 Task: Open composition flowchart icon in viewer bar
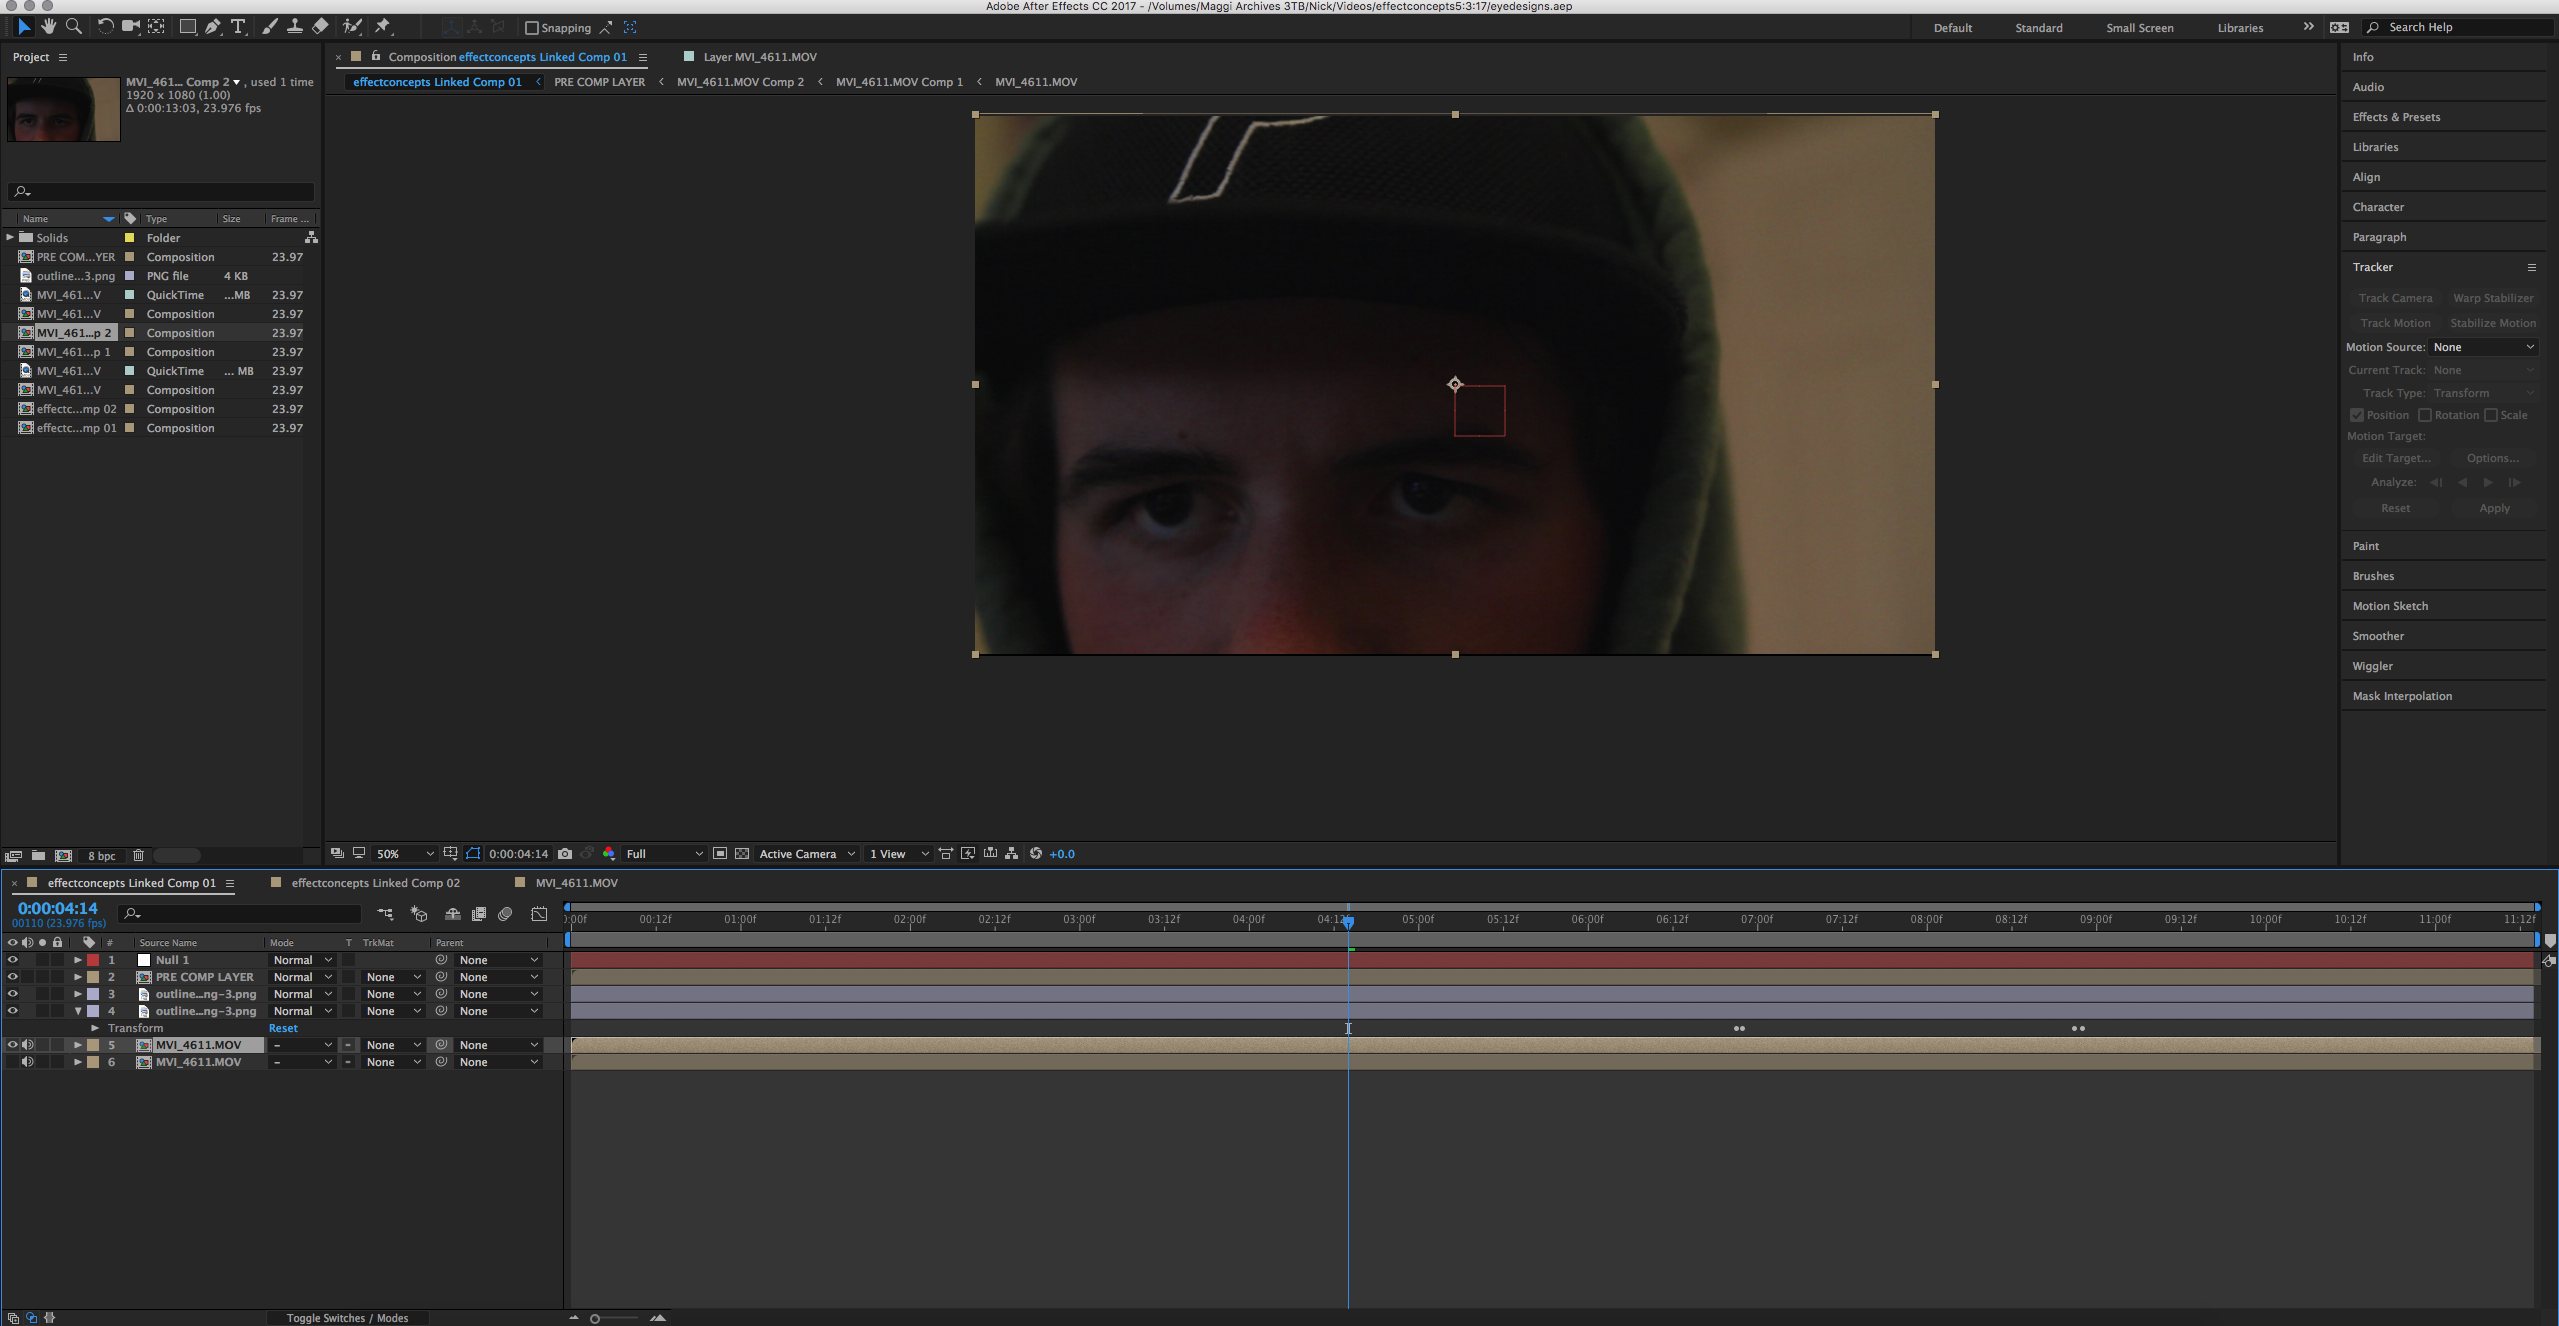coord(1012,854)
